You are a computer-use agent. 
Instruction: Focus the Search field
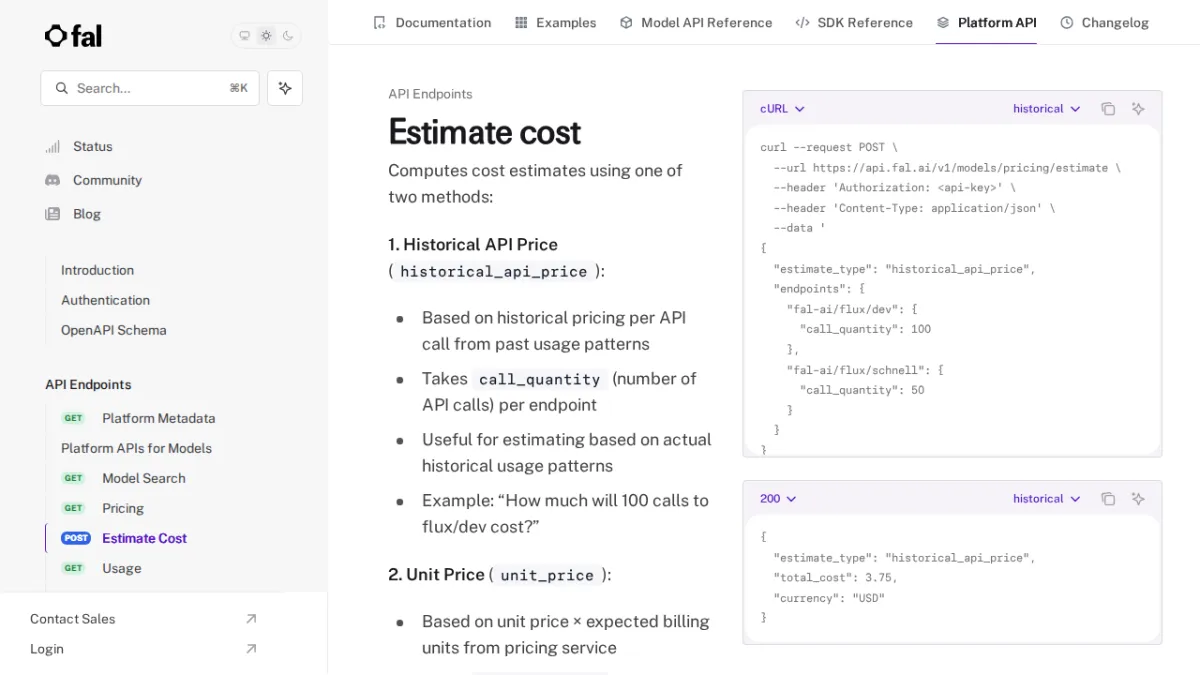[150, 88]
